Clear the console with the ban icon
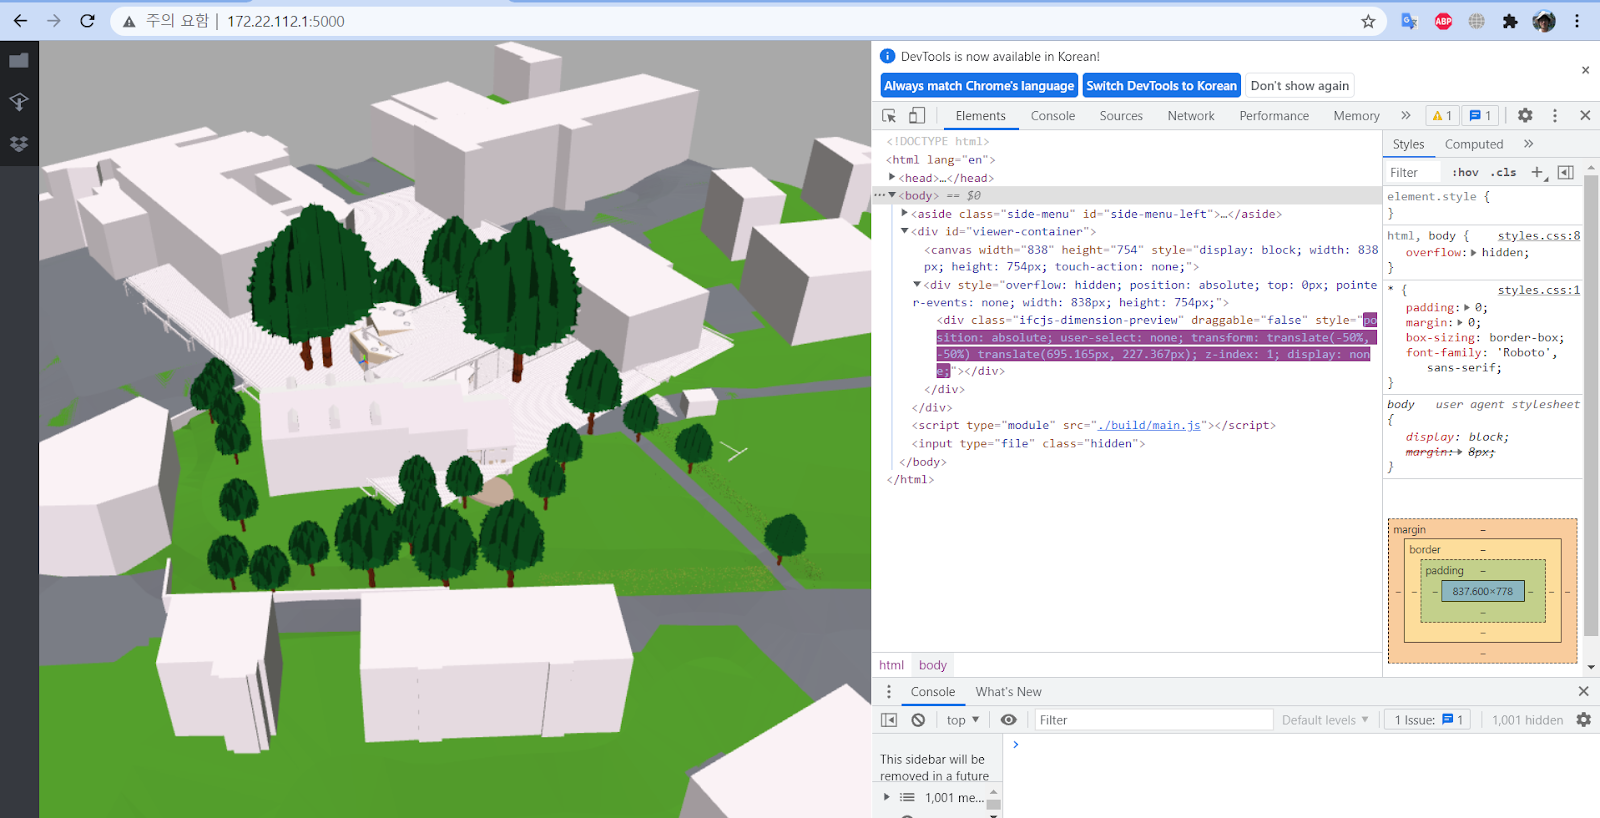 pos(918,720)
